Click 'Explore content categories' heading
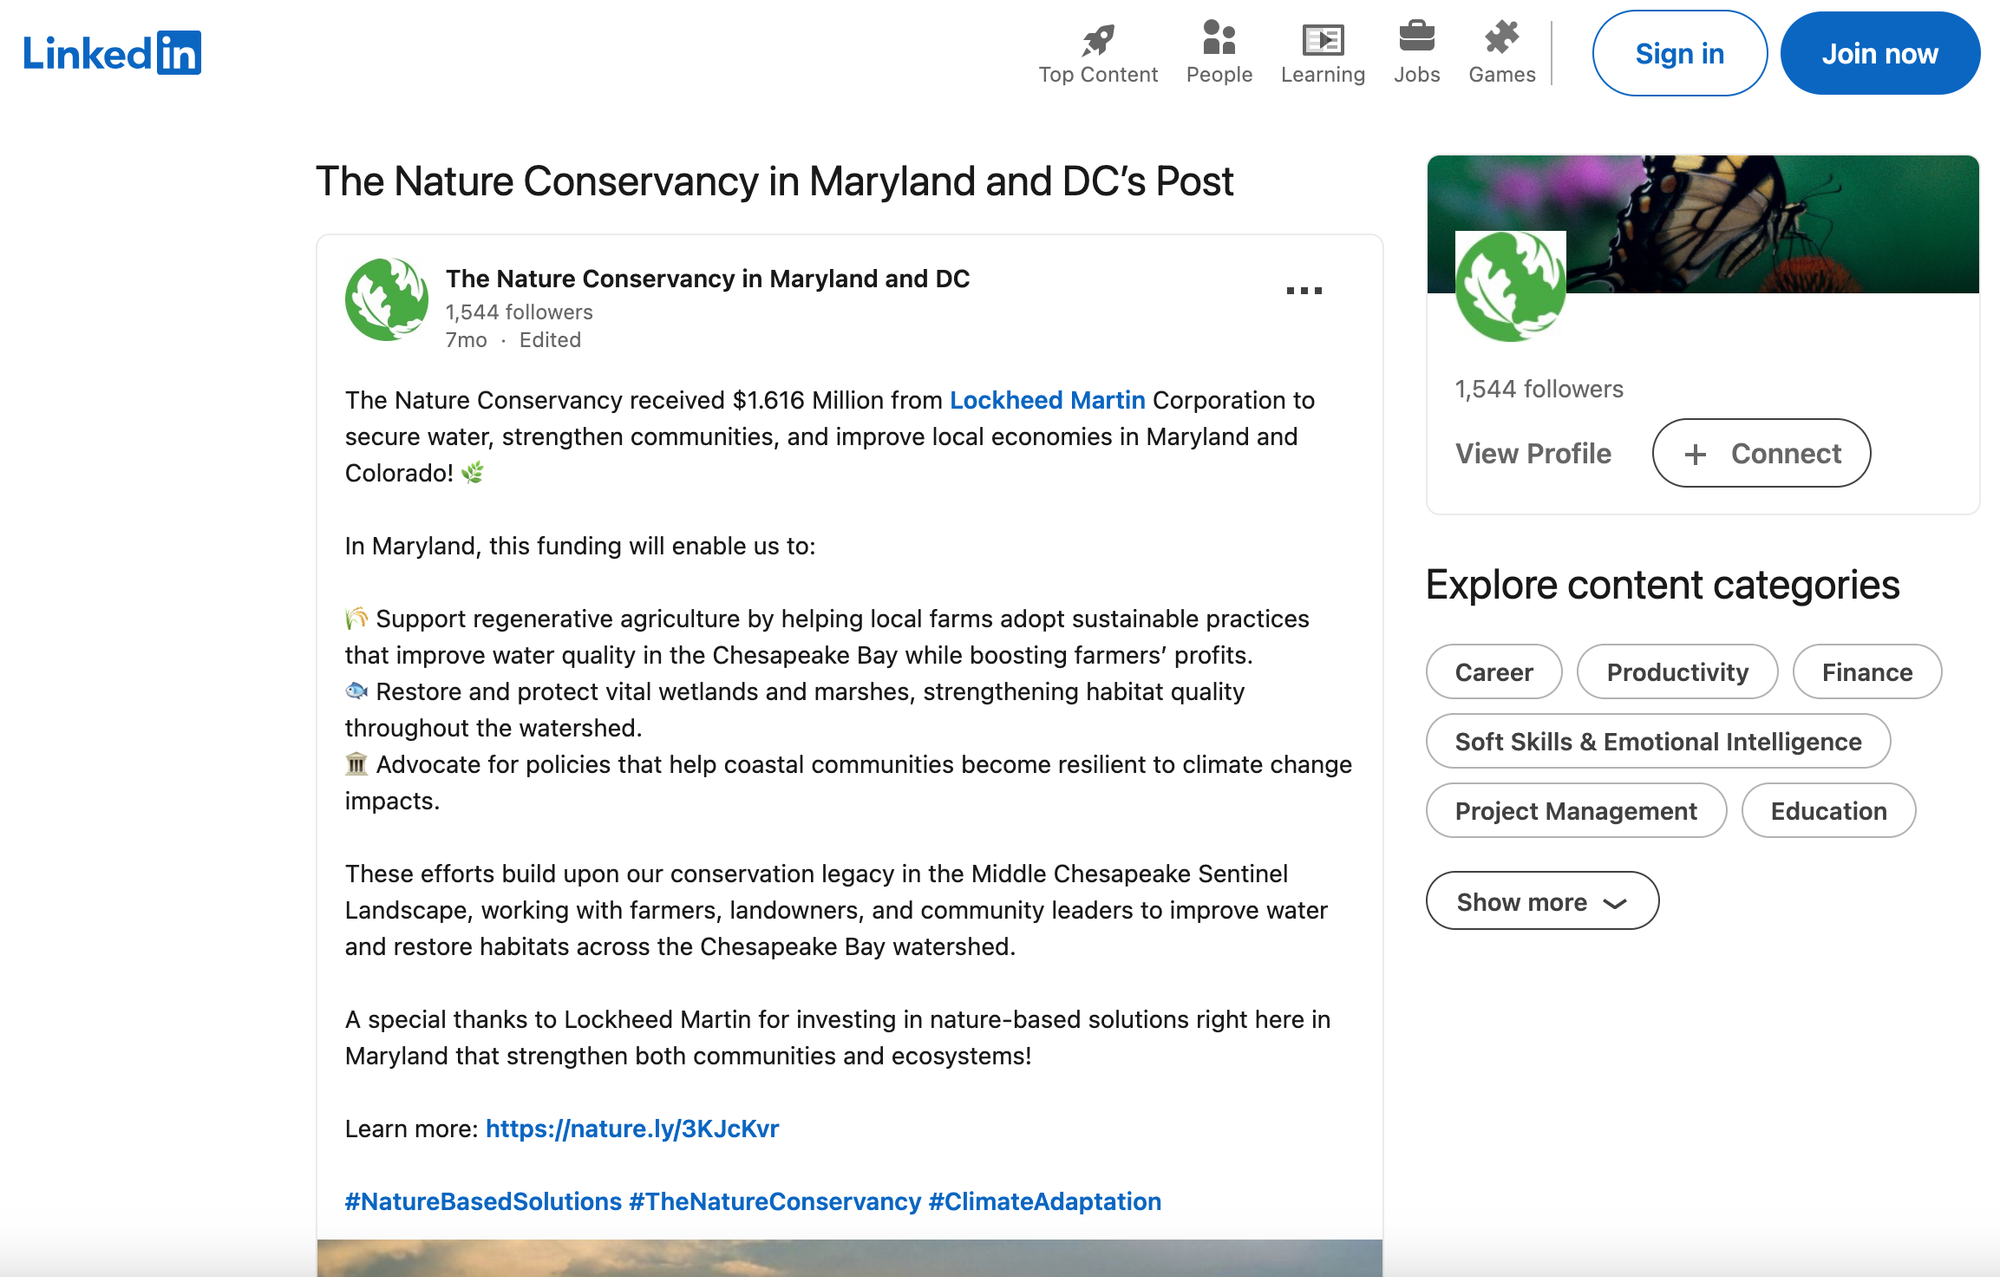The image size is (2000, 1277). tap(1662, 585)
